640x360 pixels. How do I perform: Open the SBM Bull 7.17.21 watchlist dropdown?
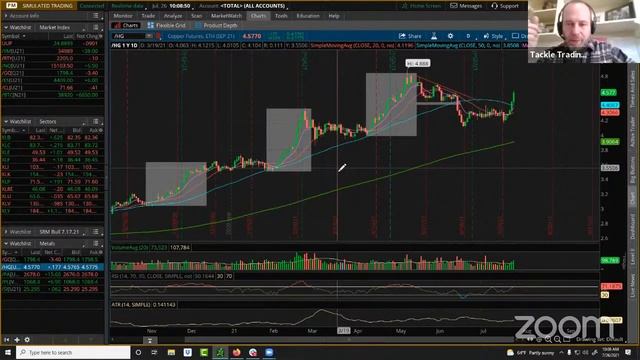coord(61,231)
